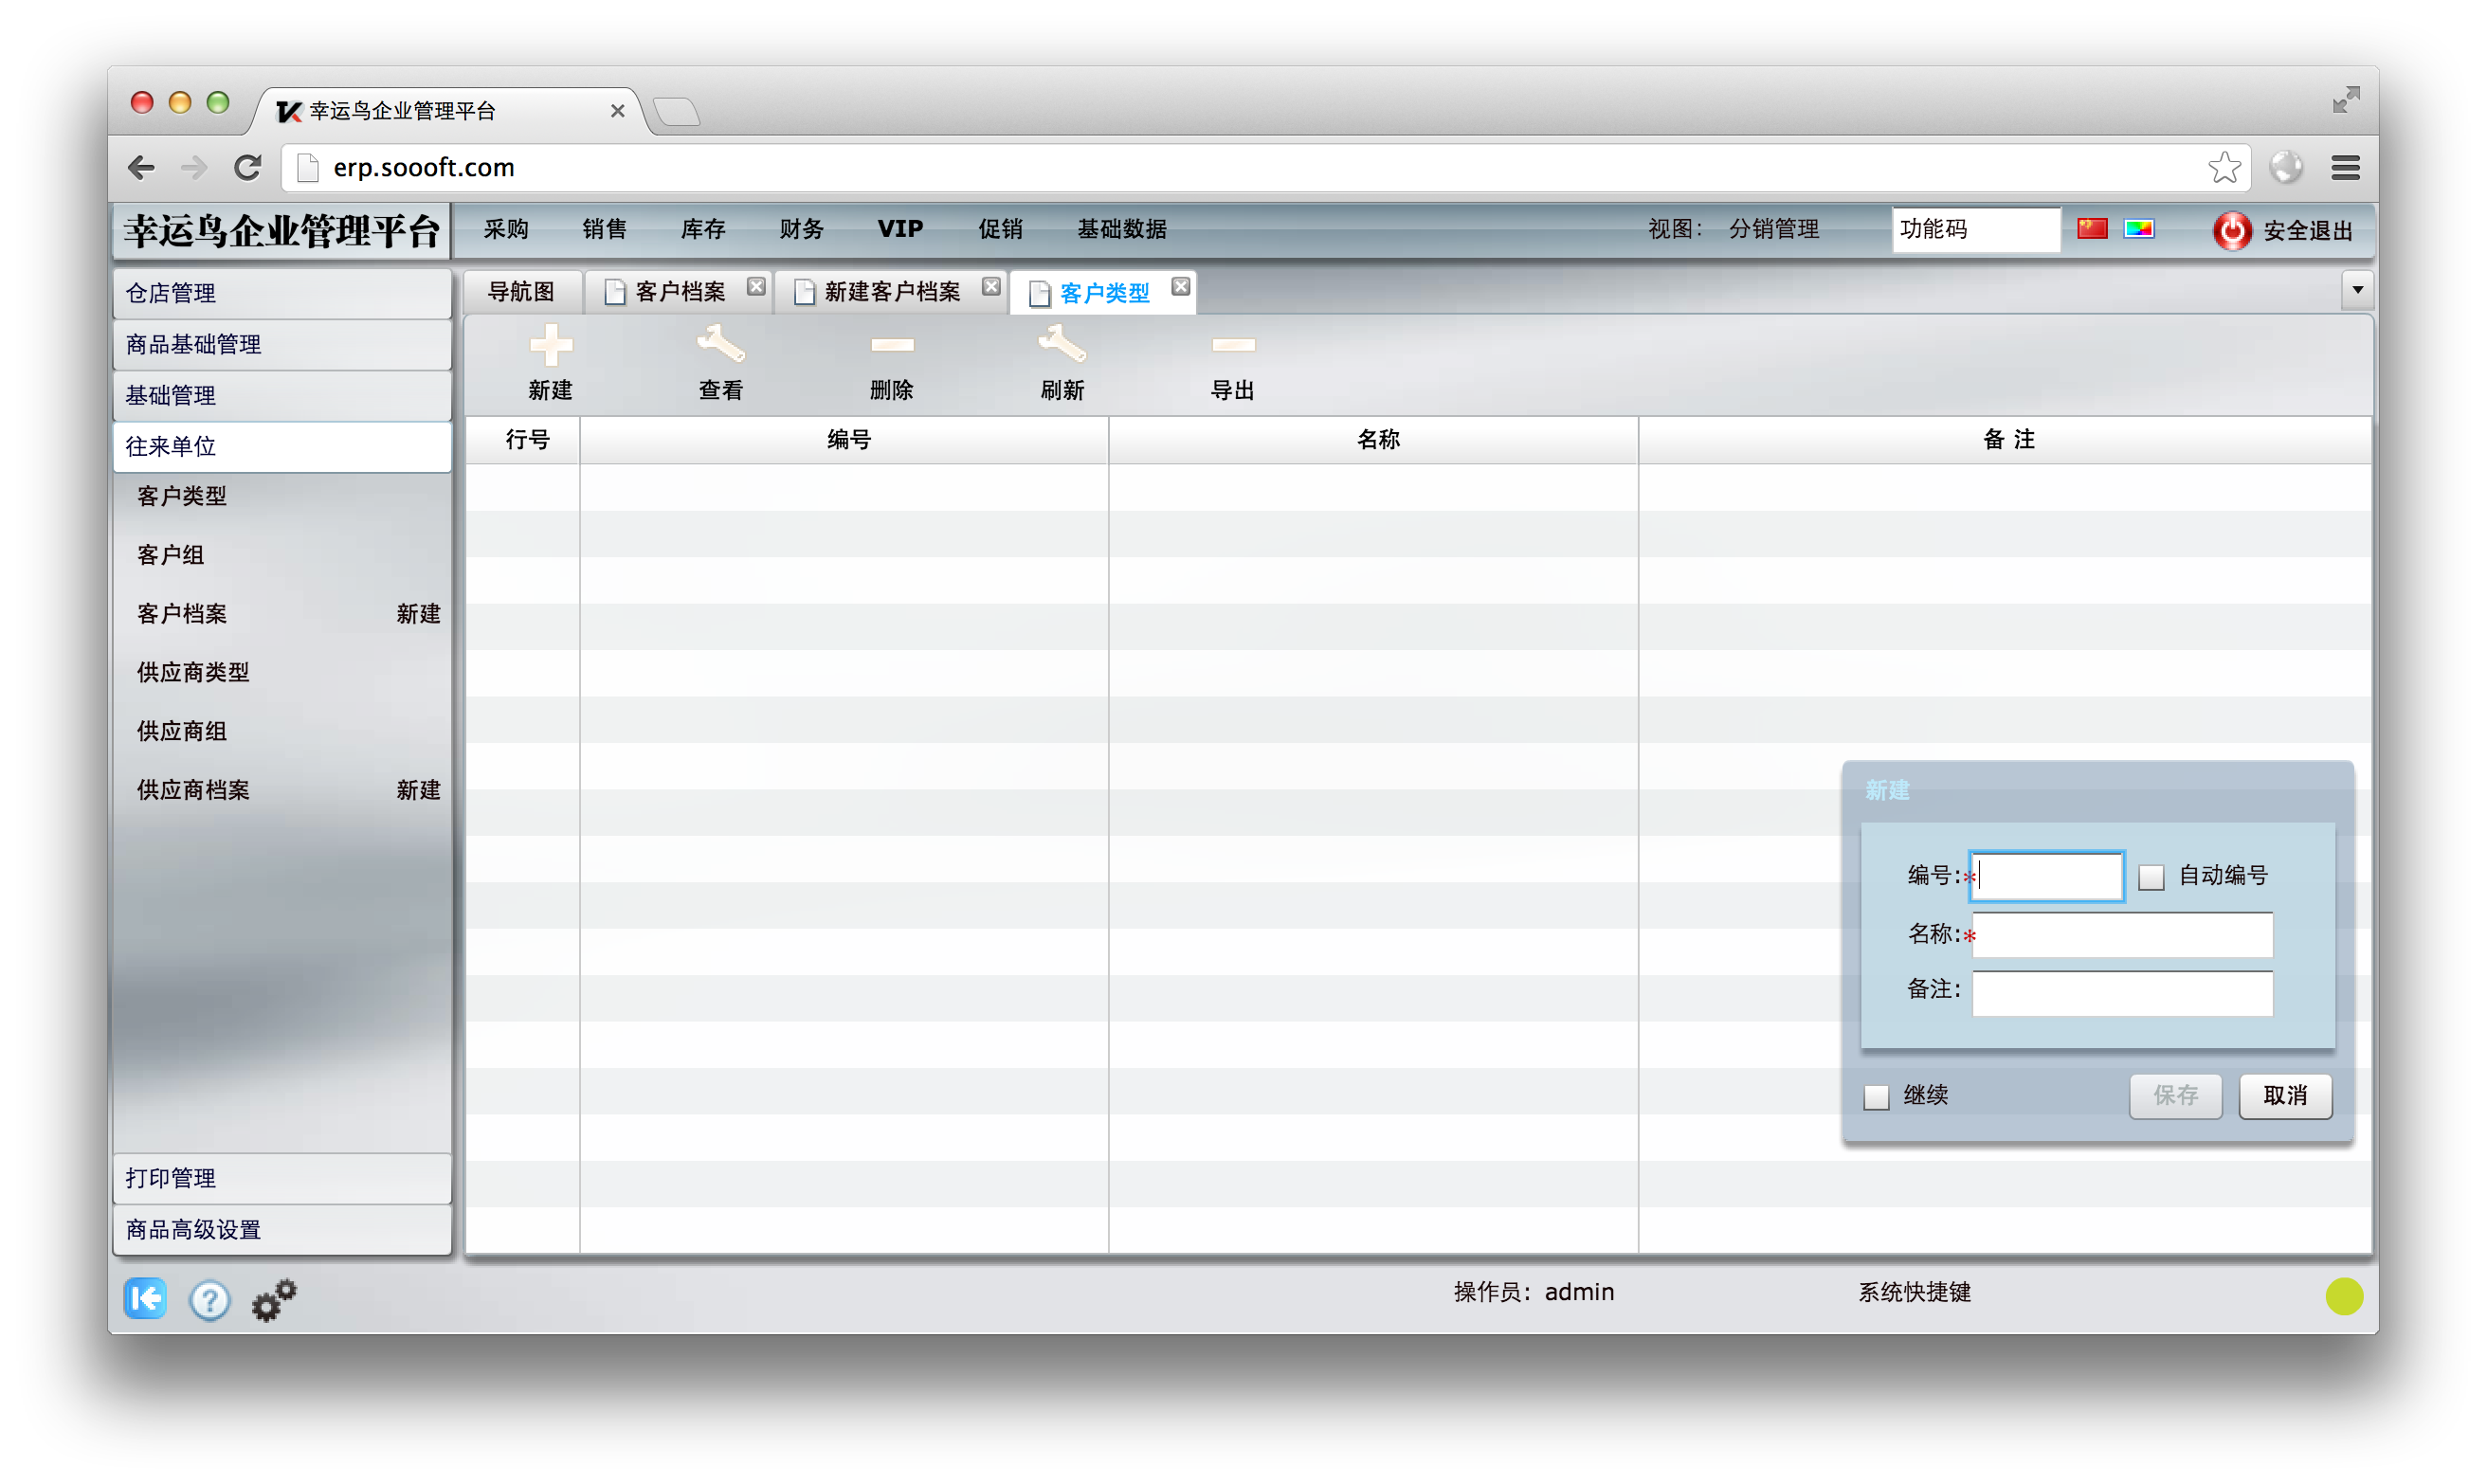The image size is (2487, 1484).
Task: Switch to the 导航图 tab
Action: [521, 291]
